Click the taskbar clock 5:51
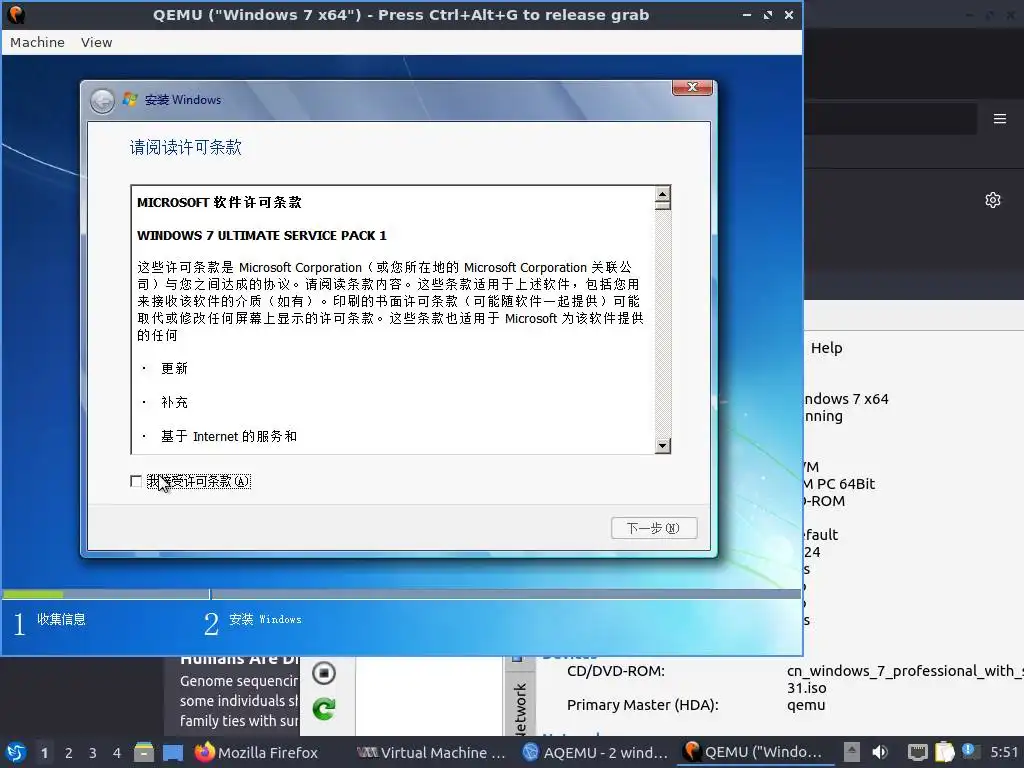 click(1003, 752)
